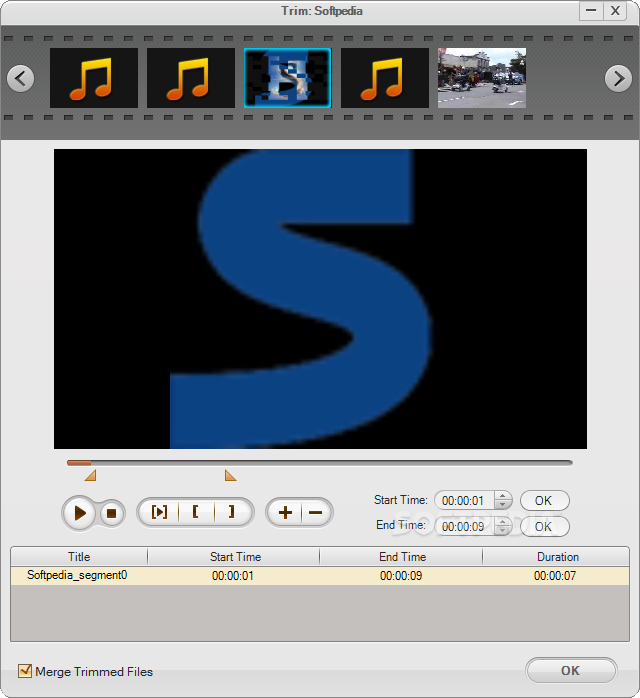Click segment start time 00:00:01 cell
This screenshot has height=698, width=640.
pos(233,576)
